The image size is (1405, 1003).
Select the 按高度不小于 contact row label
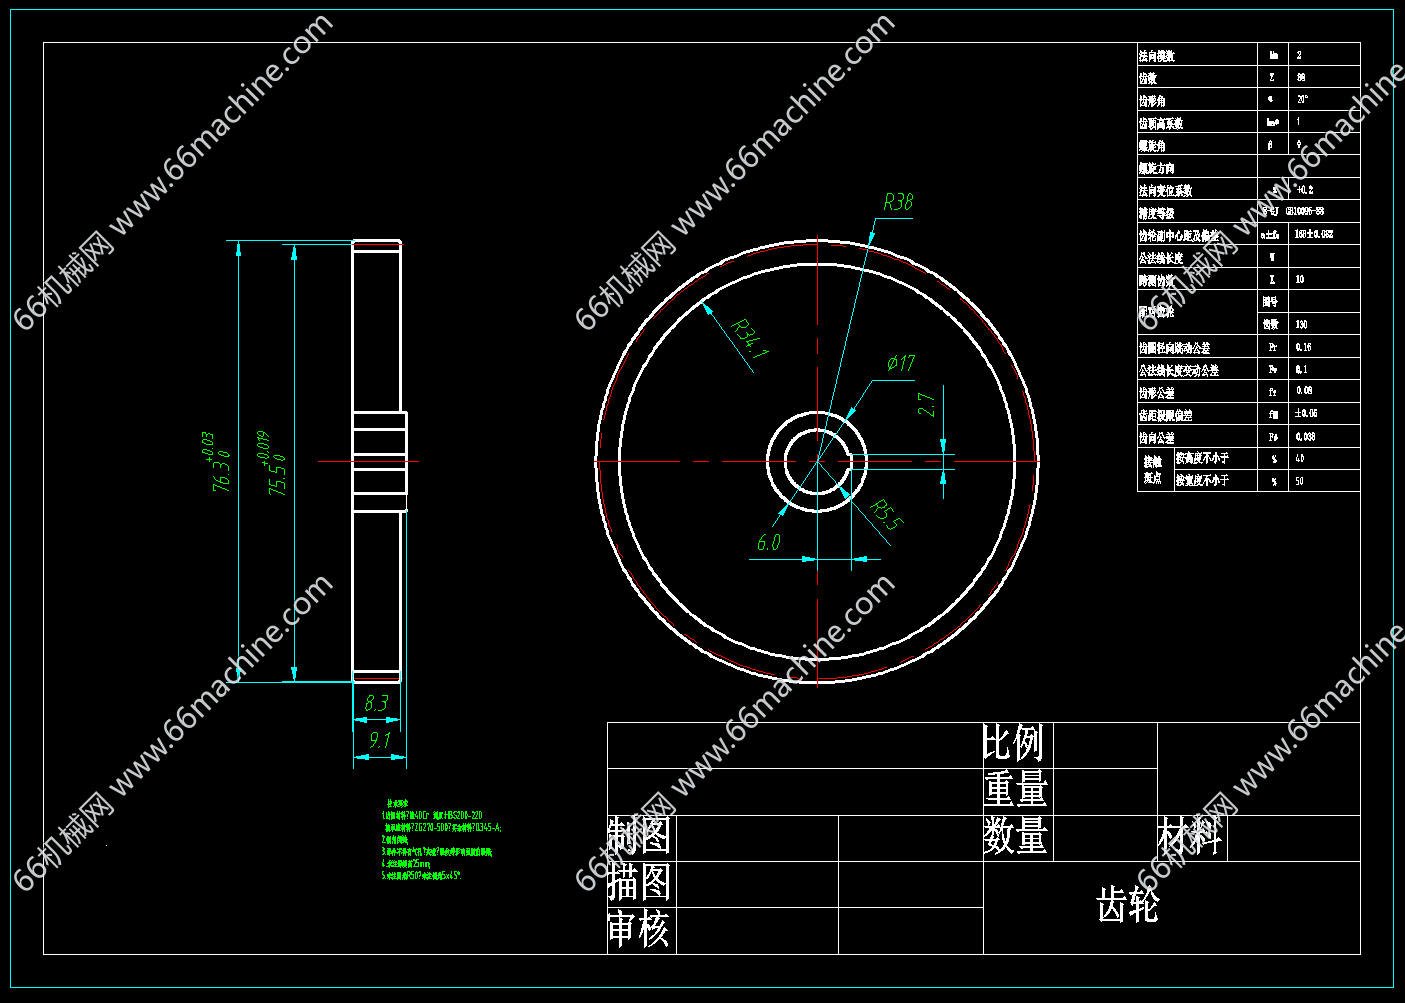[x=1202, y=458]
